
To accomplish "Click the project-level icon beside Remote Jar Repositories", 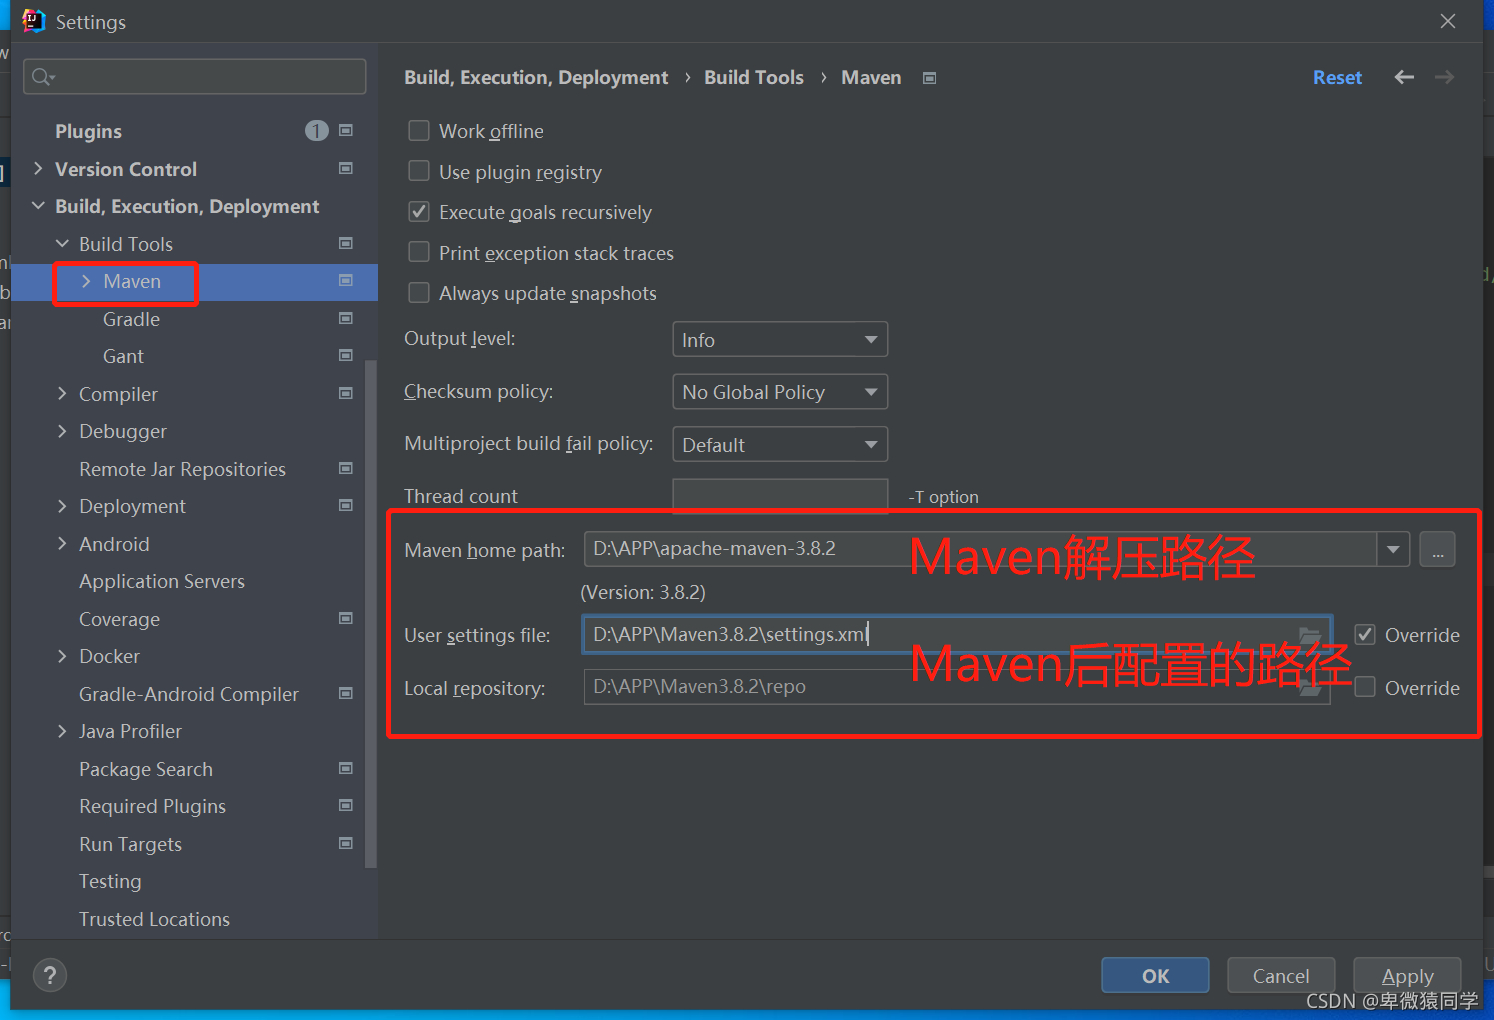I will pyautogui.click(x=346, y=468).
